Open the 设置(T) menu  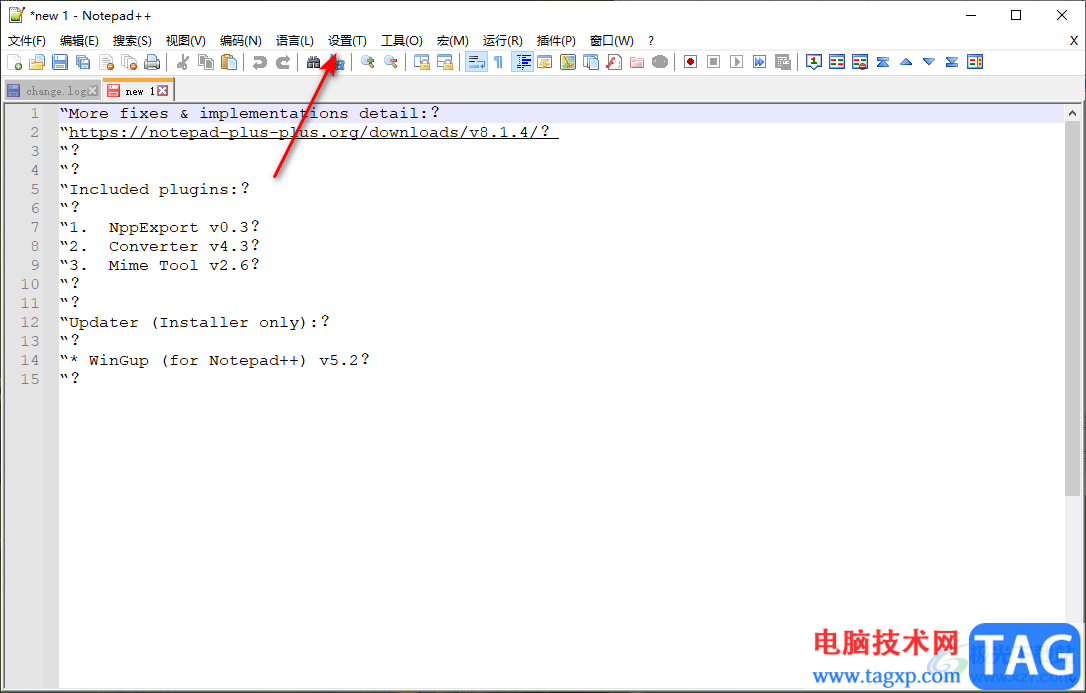(x=347, y=41)
